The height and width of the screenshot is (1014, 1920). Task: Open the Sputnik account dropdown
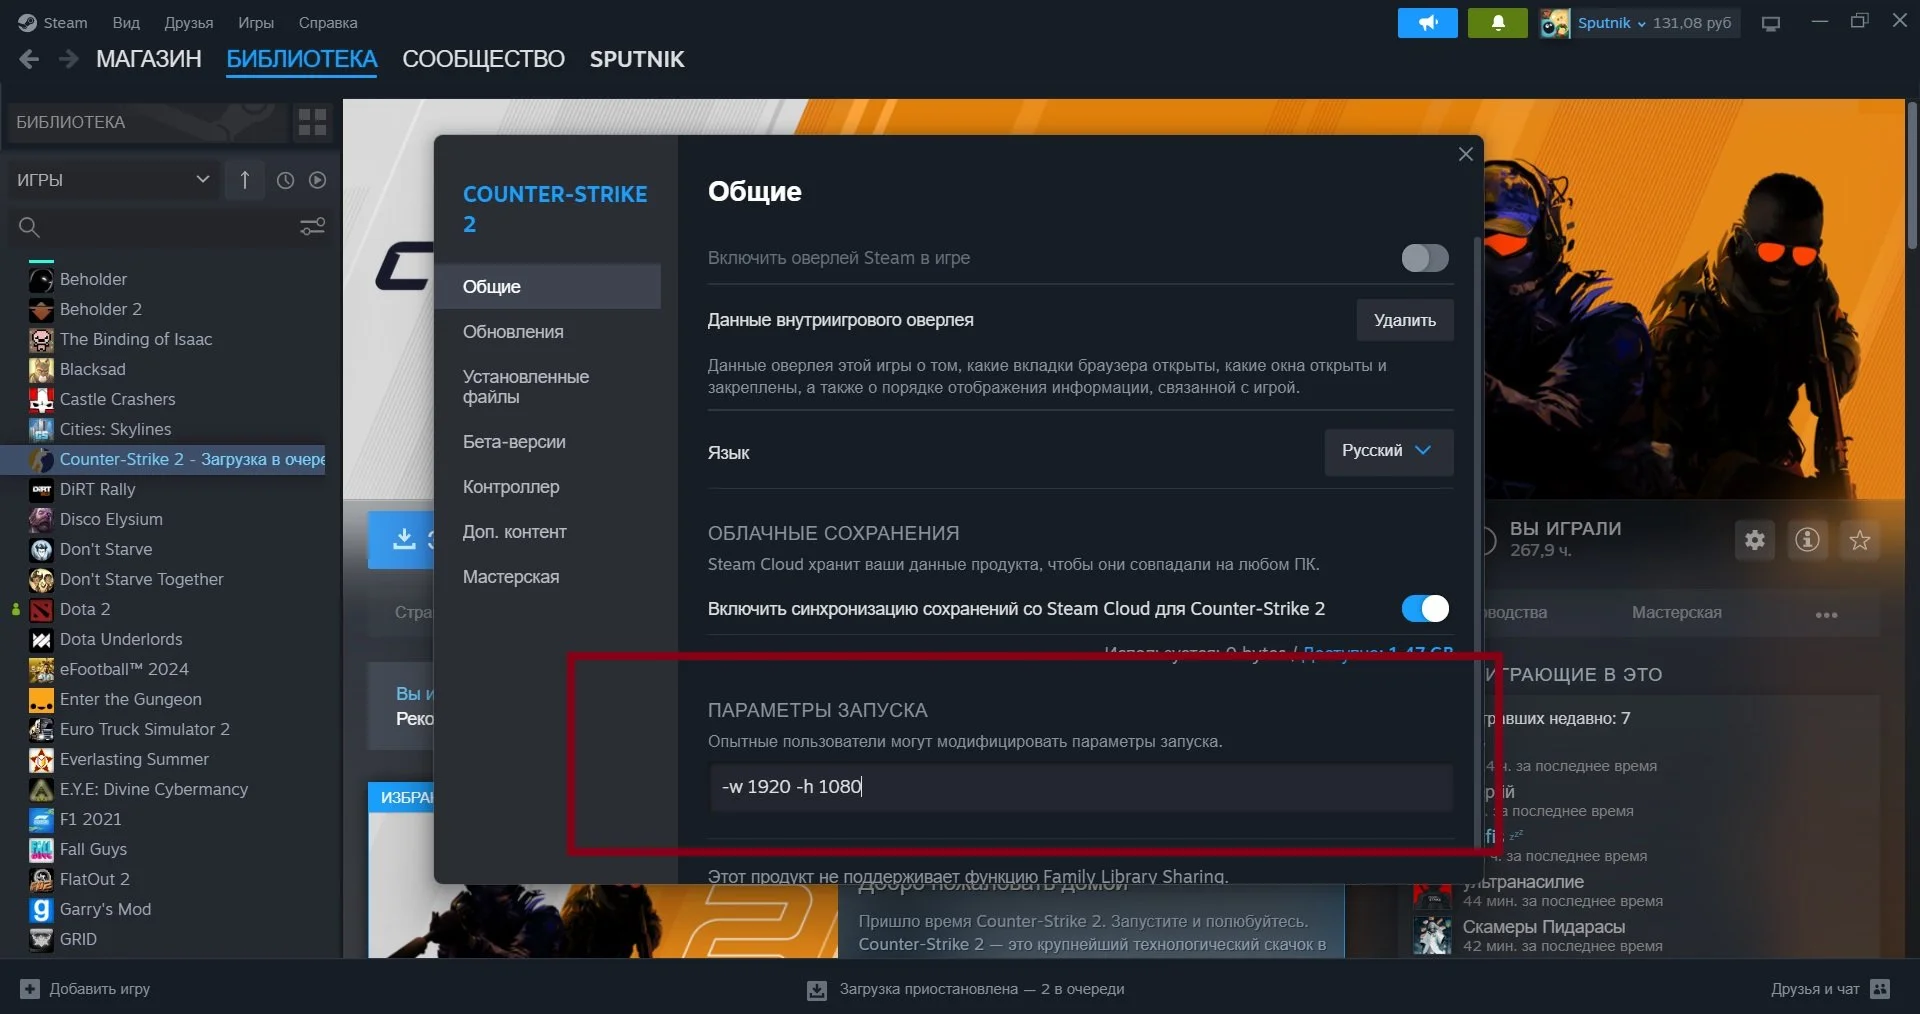coord(1610,23)
